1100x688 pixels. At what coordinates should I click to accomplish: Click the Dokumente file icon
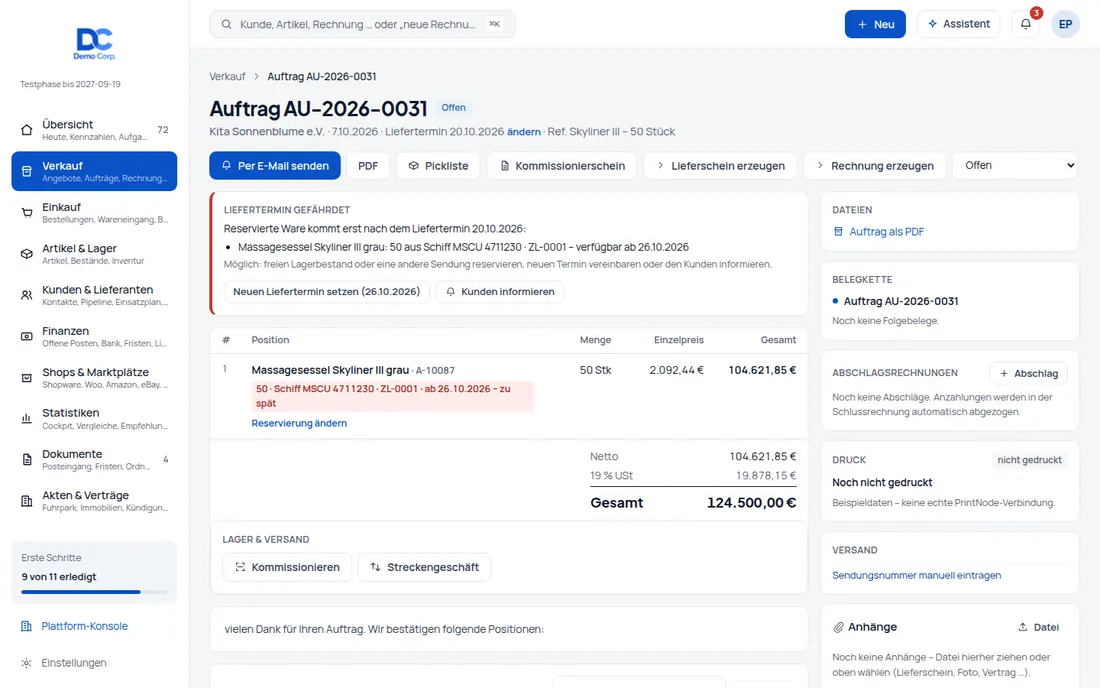pos(27,460)
